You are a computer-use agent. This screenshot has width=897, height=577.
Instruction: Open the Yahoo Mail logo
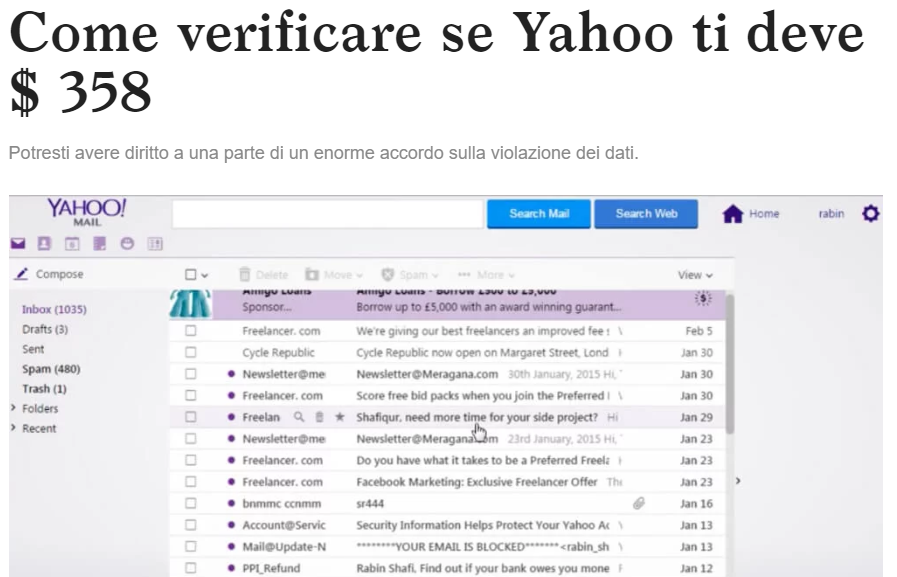pos(86,212)
